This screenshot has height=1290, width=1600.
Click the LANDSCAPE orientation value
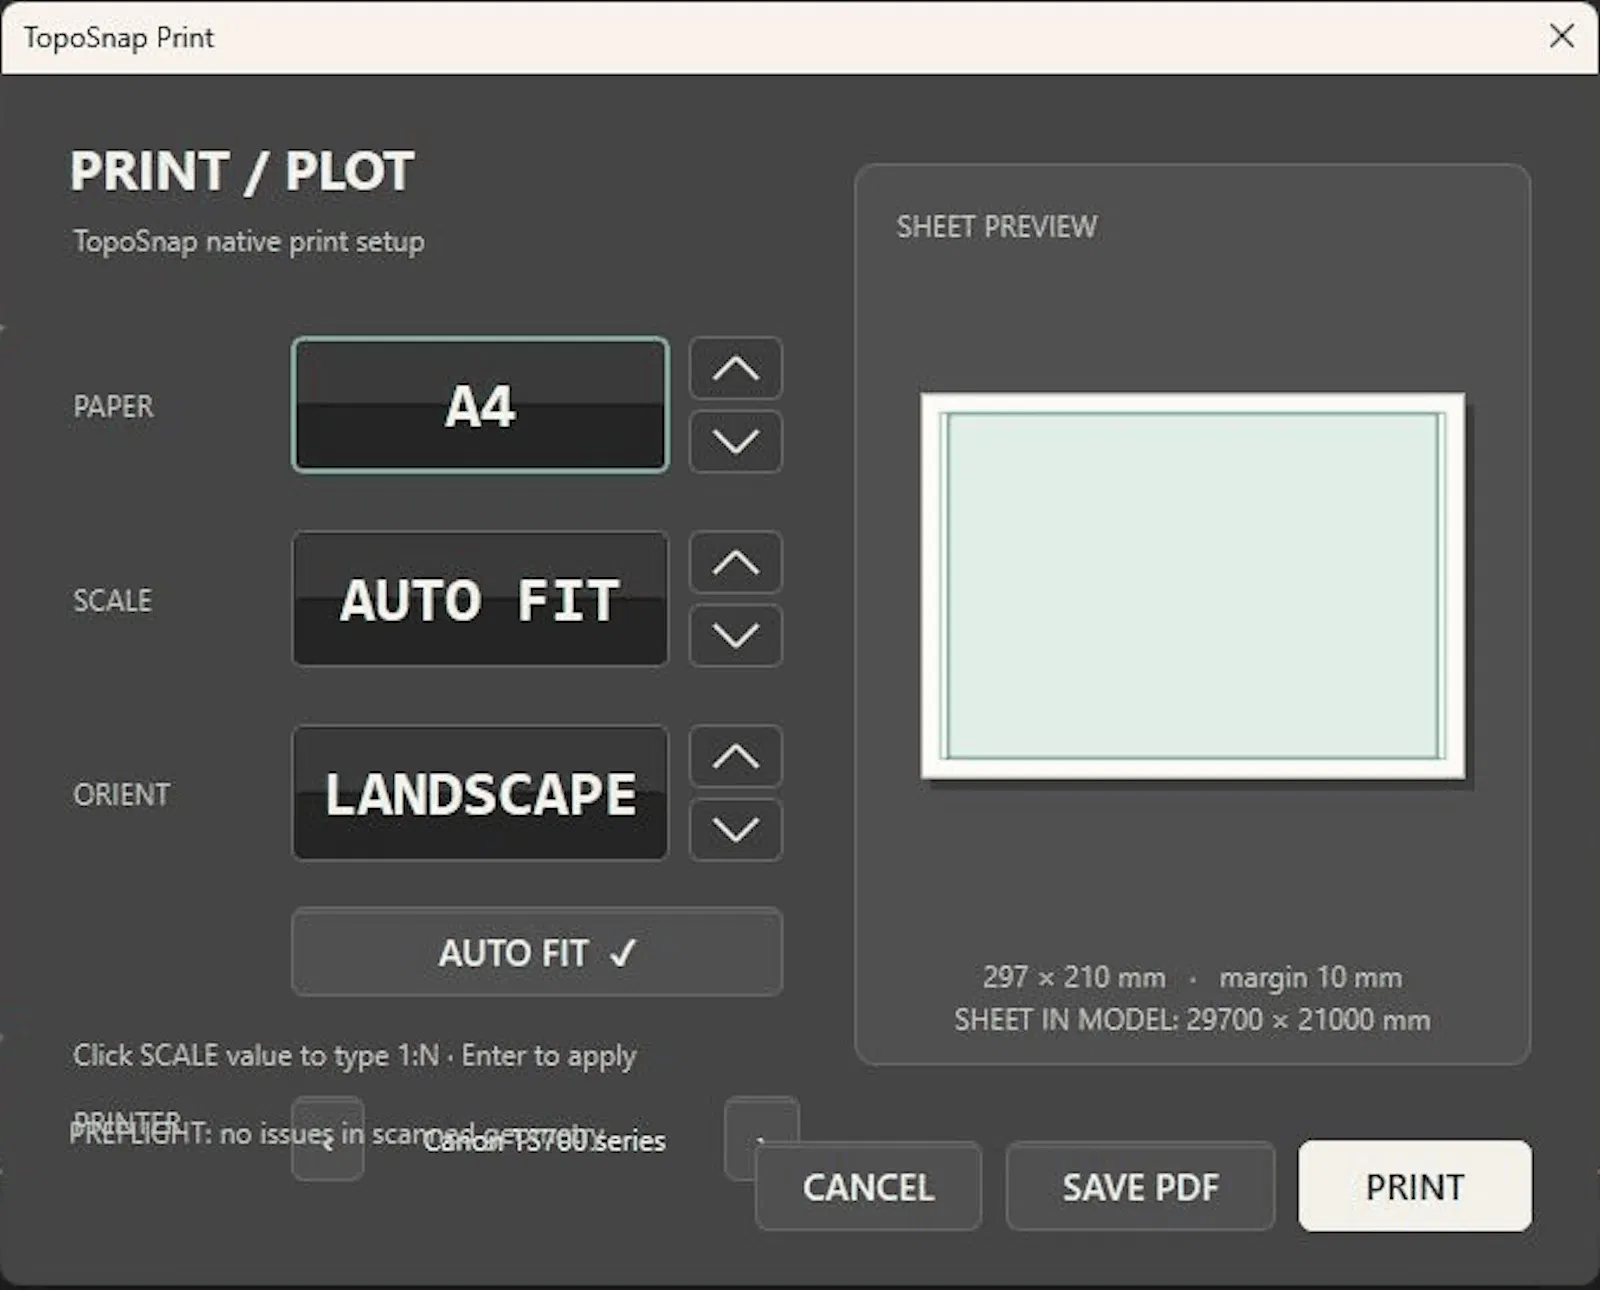tap(480, 793)
